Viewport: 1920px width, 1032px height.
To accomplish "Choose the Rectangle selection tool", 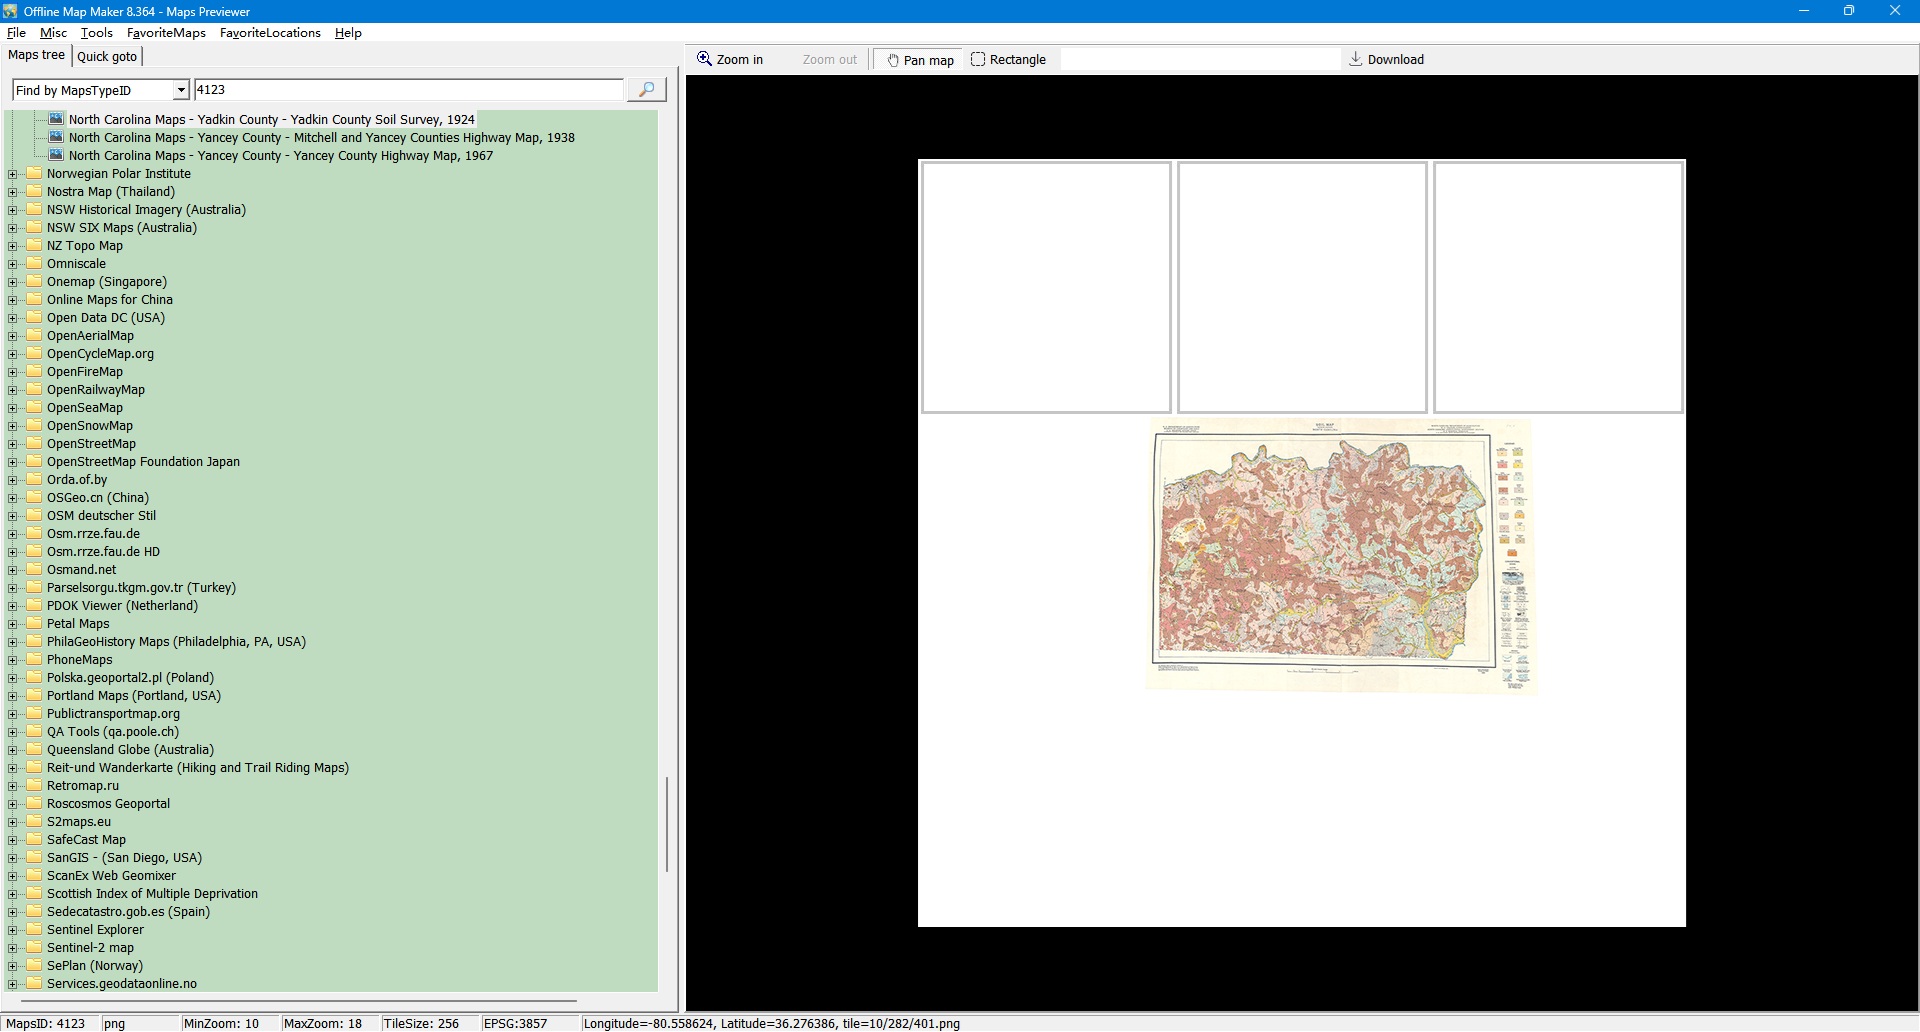I will click(x=1008, y=60).
